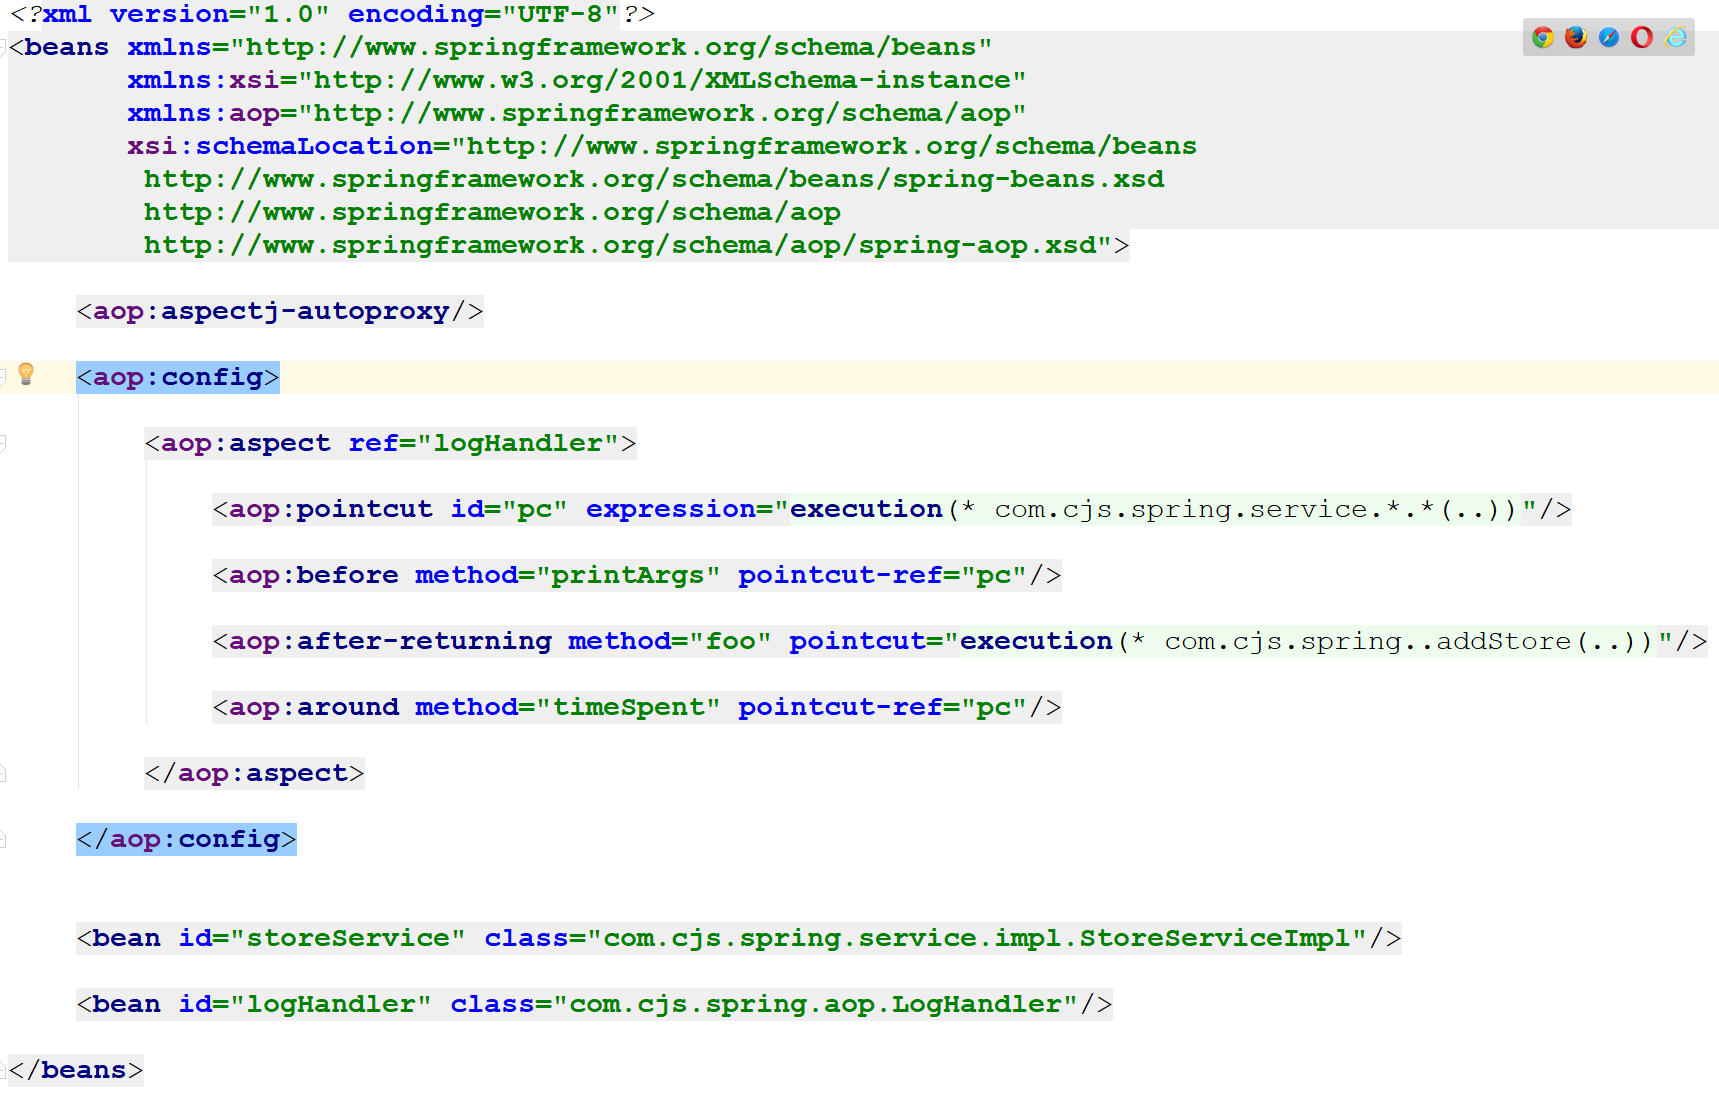Click the aop:aspectj-autoproxy tag
The width and height of the screenshot is (1719, 1095).
click(279, 311)
